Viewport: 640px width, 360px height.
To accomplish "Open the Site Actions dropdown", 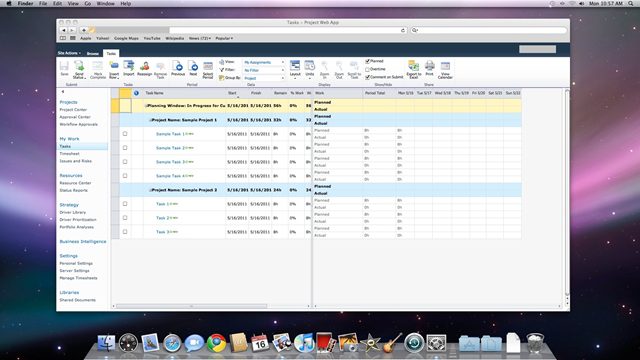I will (69, 53).
